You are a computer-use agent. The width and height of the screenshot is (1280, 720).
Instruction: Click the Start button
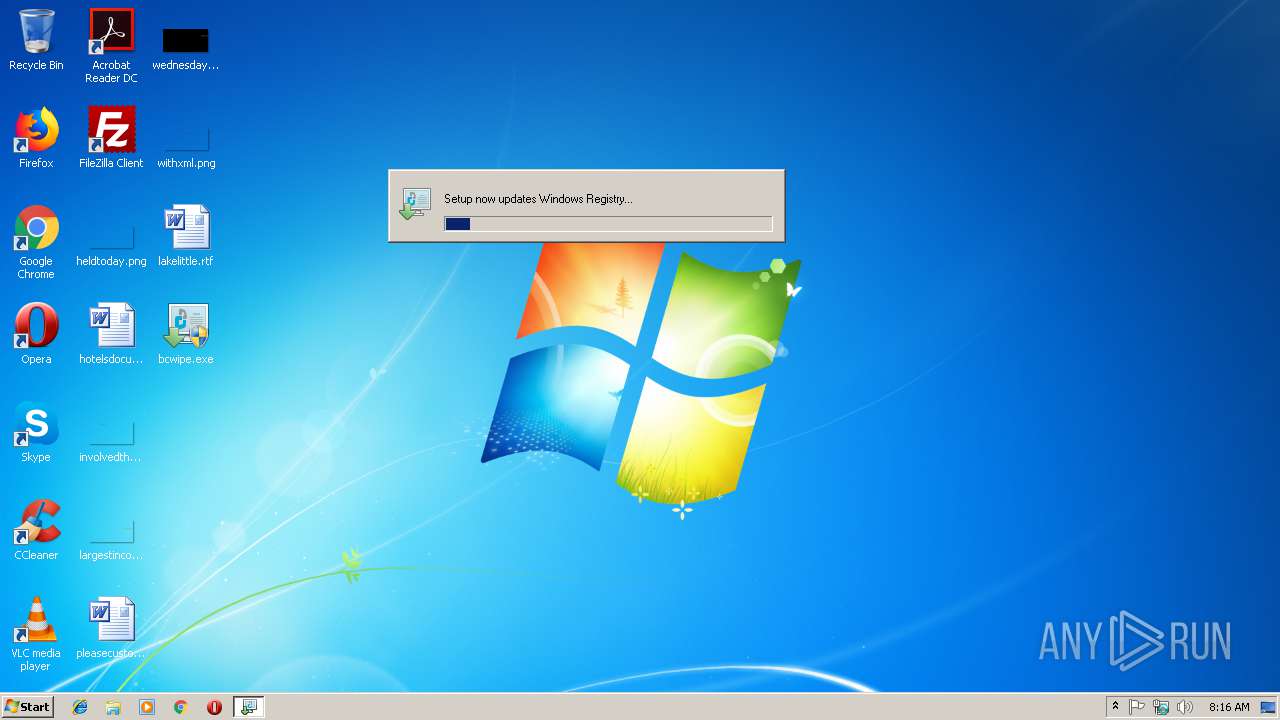pos(27,707)
